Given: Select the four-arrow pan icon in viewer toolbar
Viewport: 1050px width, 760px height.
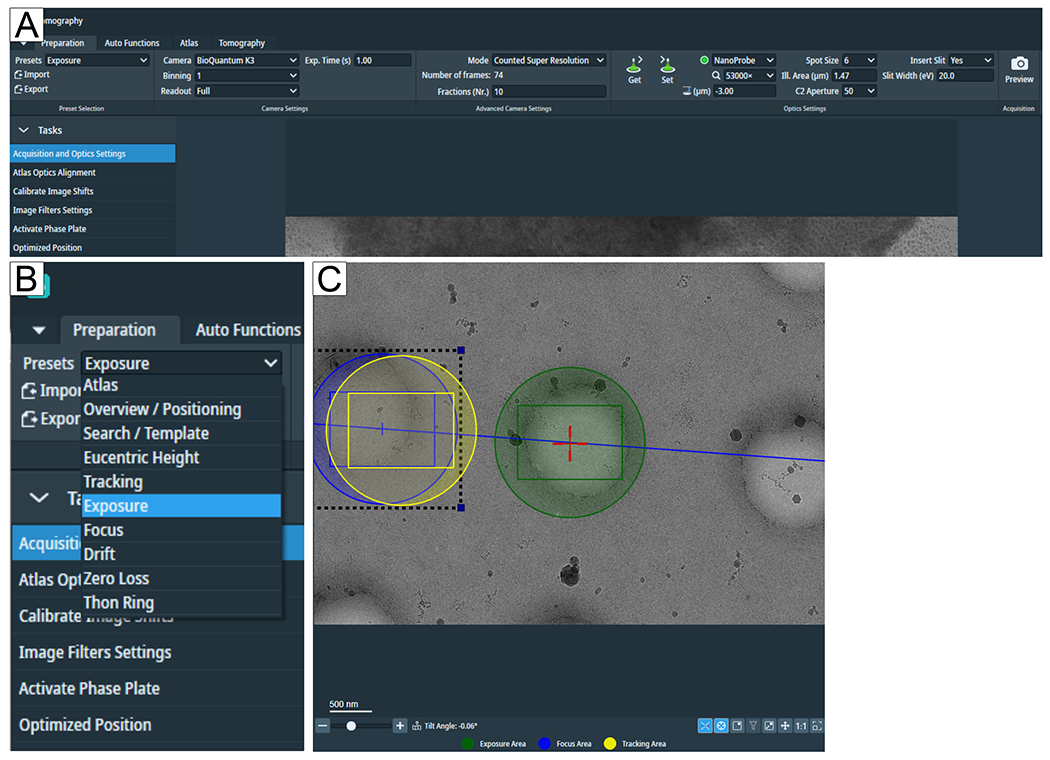Looking at the screenshot, I should (x=785, y=726).
